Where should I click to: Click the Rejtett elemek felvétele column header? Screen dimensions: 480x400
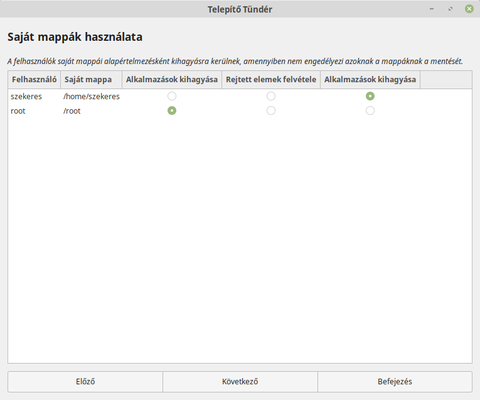[271, 80]
